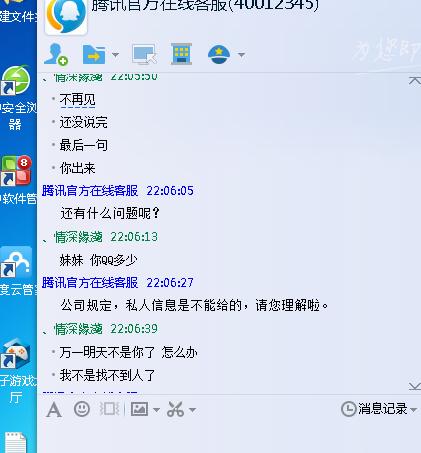The height and width of the screenshot is (453, 421).
Task: Click sender name 腾讯官方在线客服 at 22:06:05
Action: (x=90, y=191)
